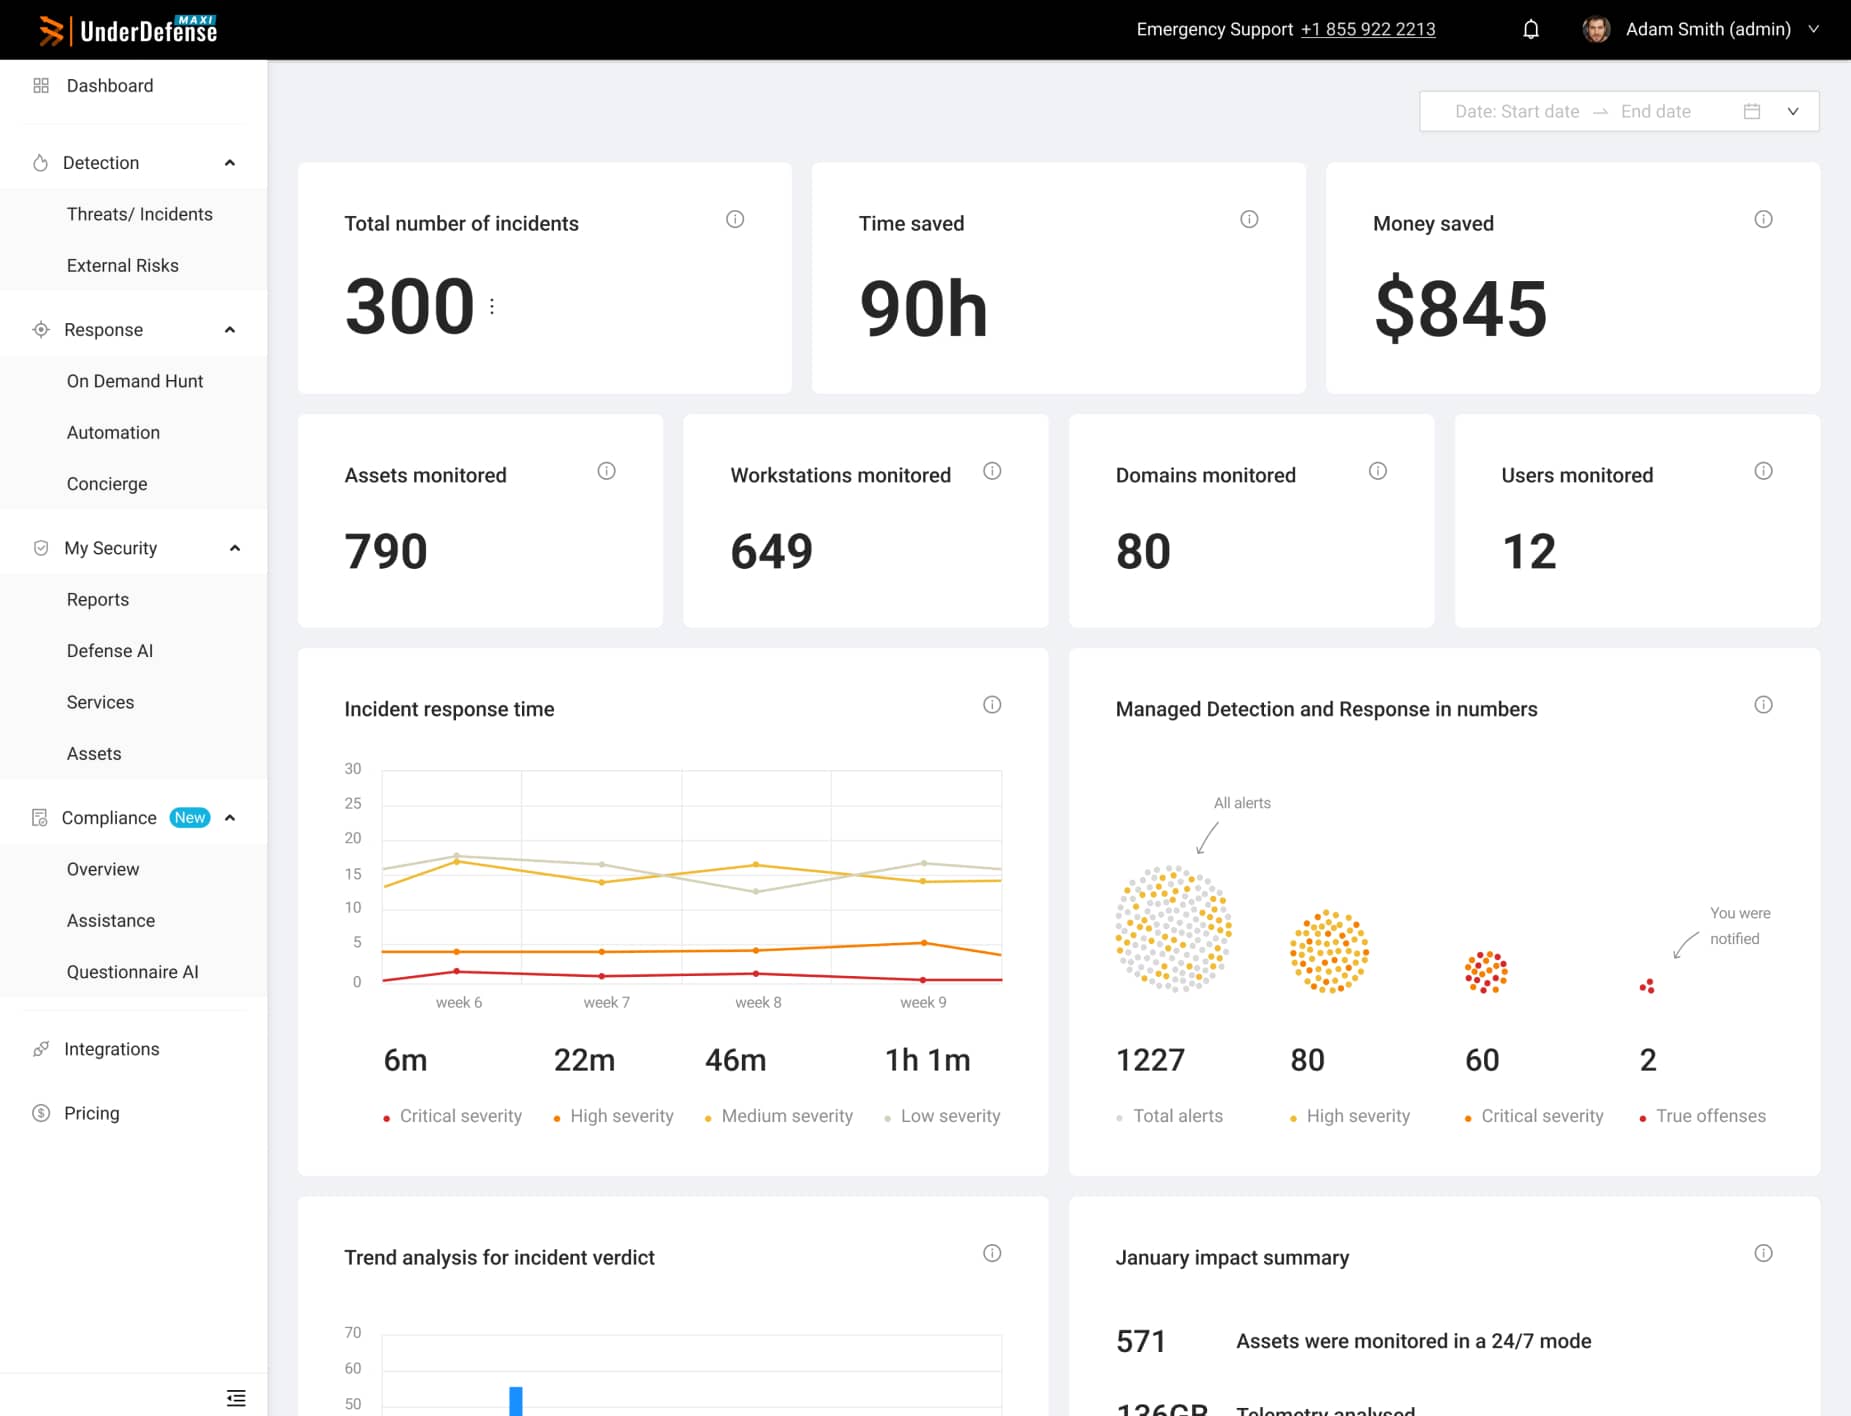Show info for Incident response time
Screen dimensions: 1851x1416
pos(992,705)
